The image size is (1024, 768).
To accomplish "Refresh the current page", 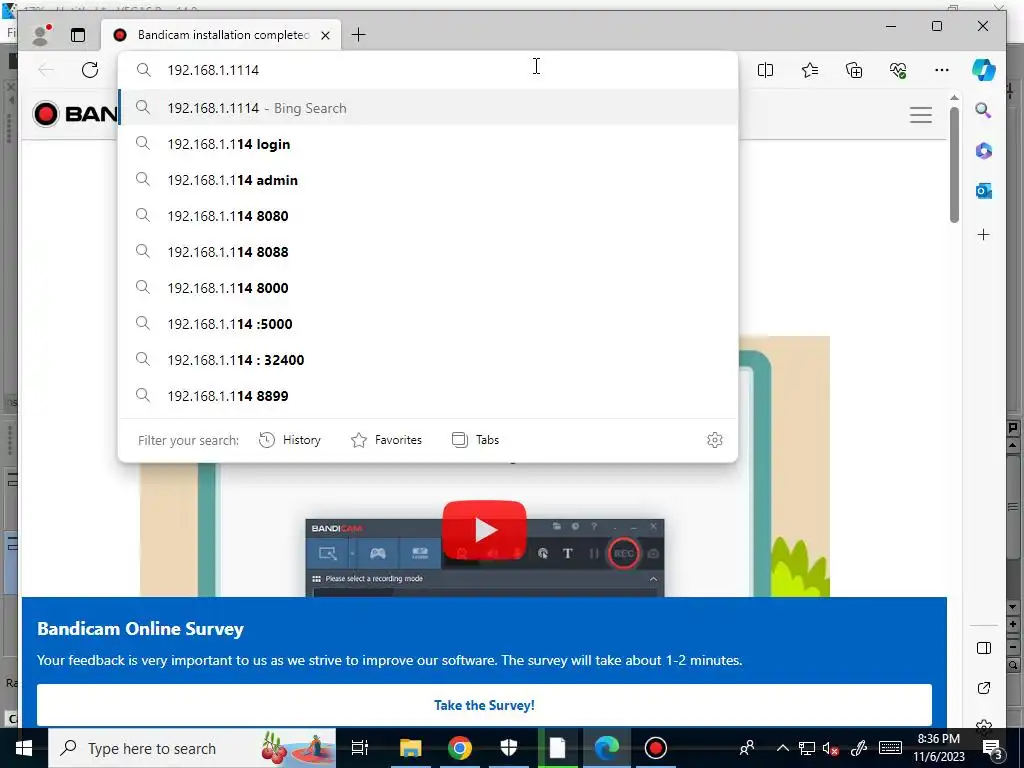I will coord(90,70).
